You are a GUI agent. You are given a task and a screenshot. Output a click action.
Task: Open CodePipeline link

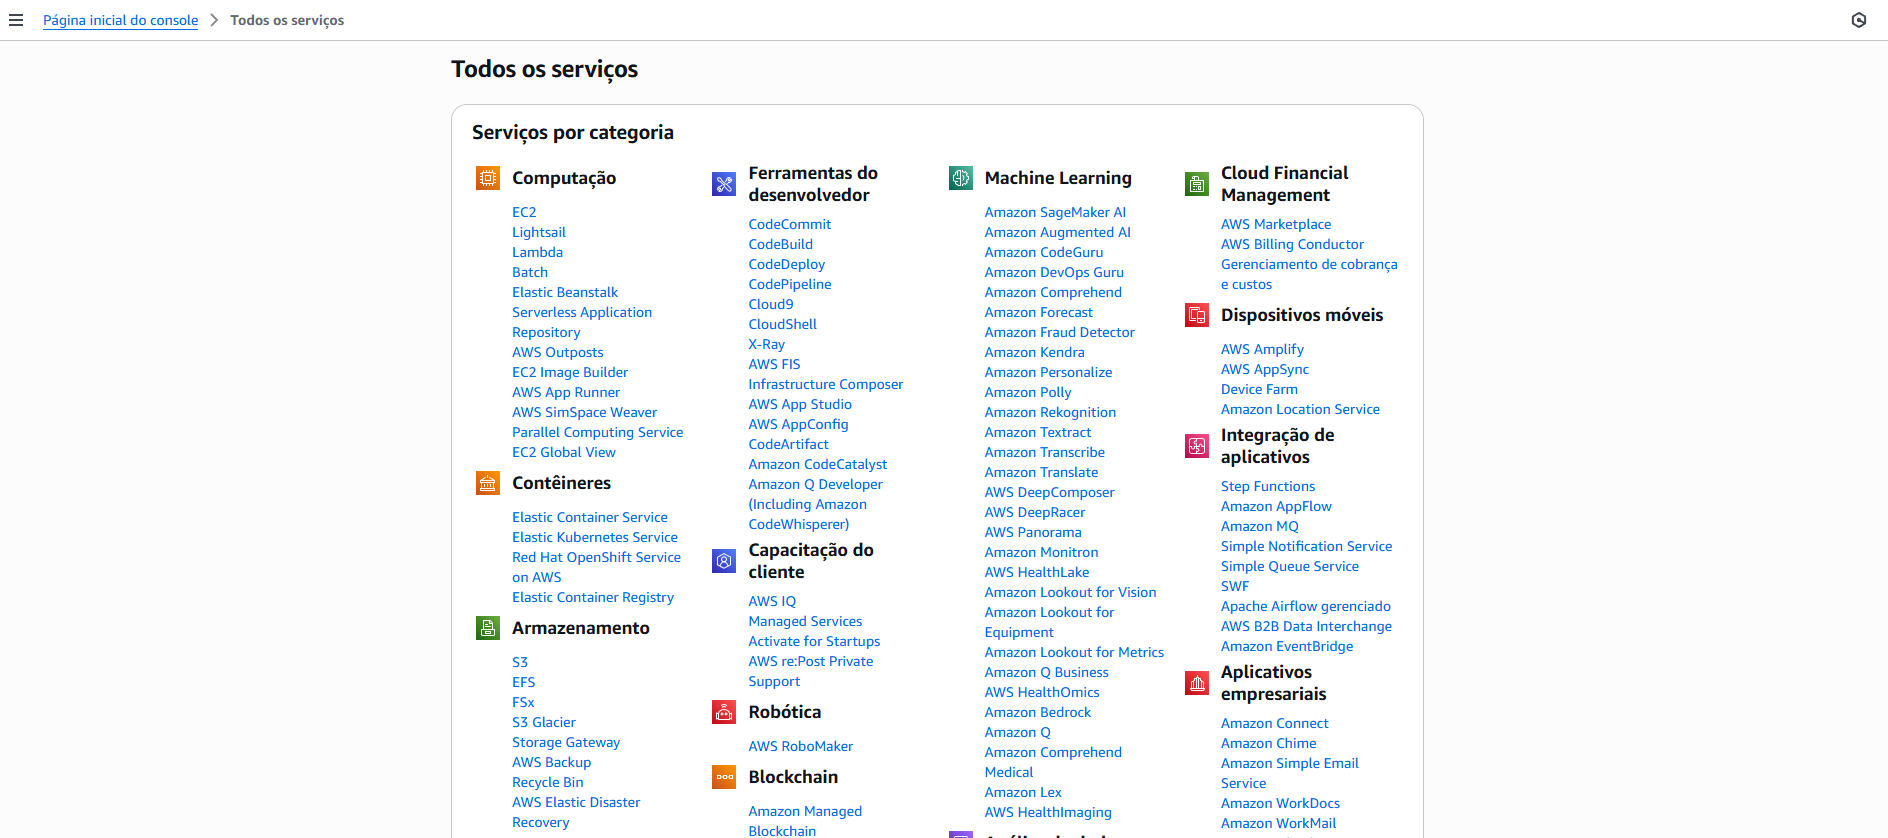pos(790,284)
